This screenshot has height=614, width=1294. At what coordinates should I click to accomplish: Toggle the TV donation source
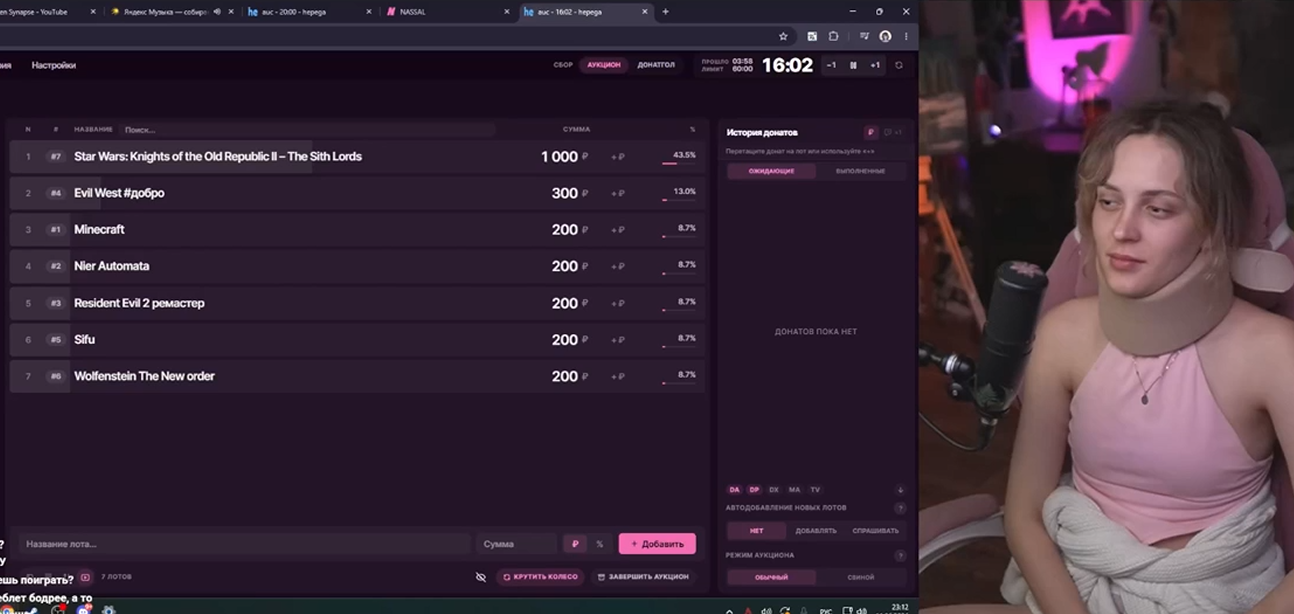[x=815, y=490]
